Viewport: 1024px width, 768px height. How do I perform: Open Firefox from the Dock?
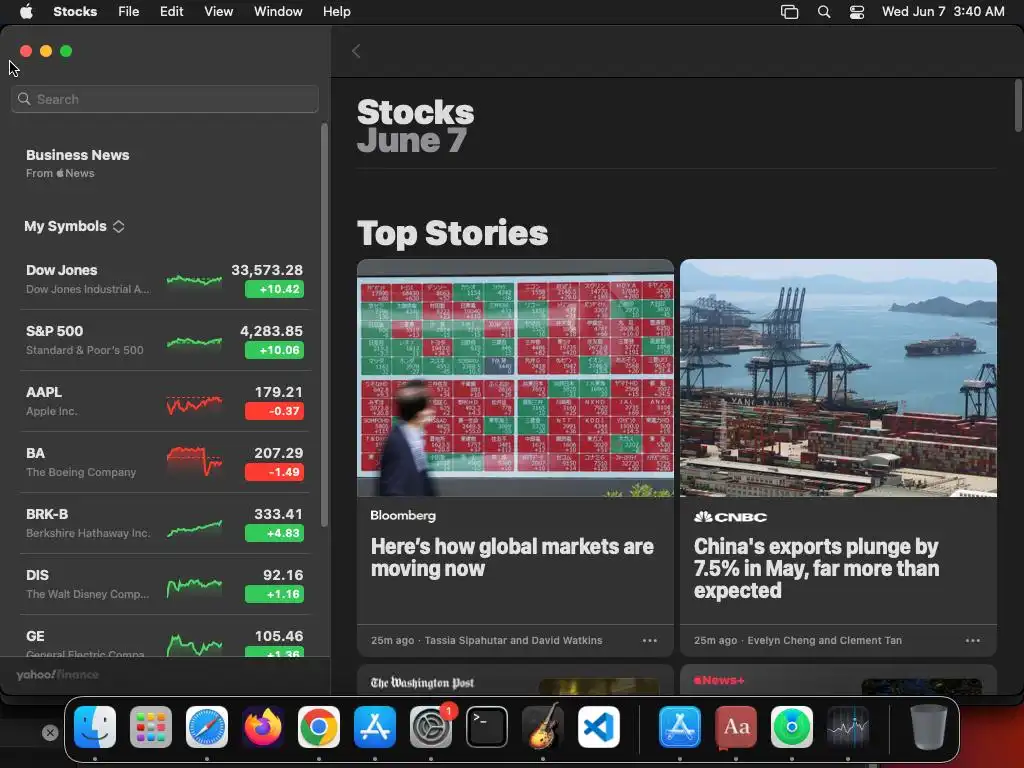[x=263, y=727]
